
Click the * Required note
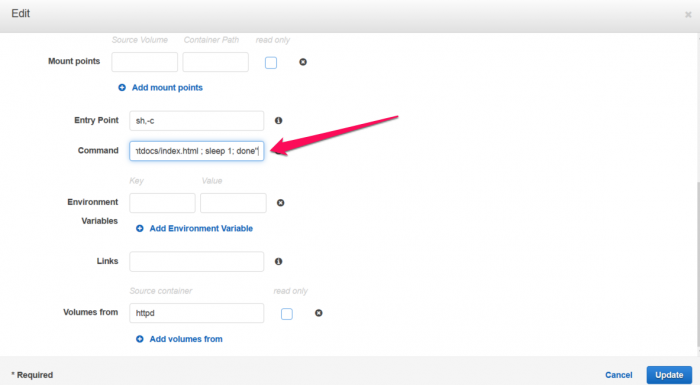(32, 375)
